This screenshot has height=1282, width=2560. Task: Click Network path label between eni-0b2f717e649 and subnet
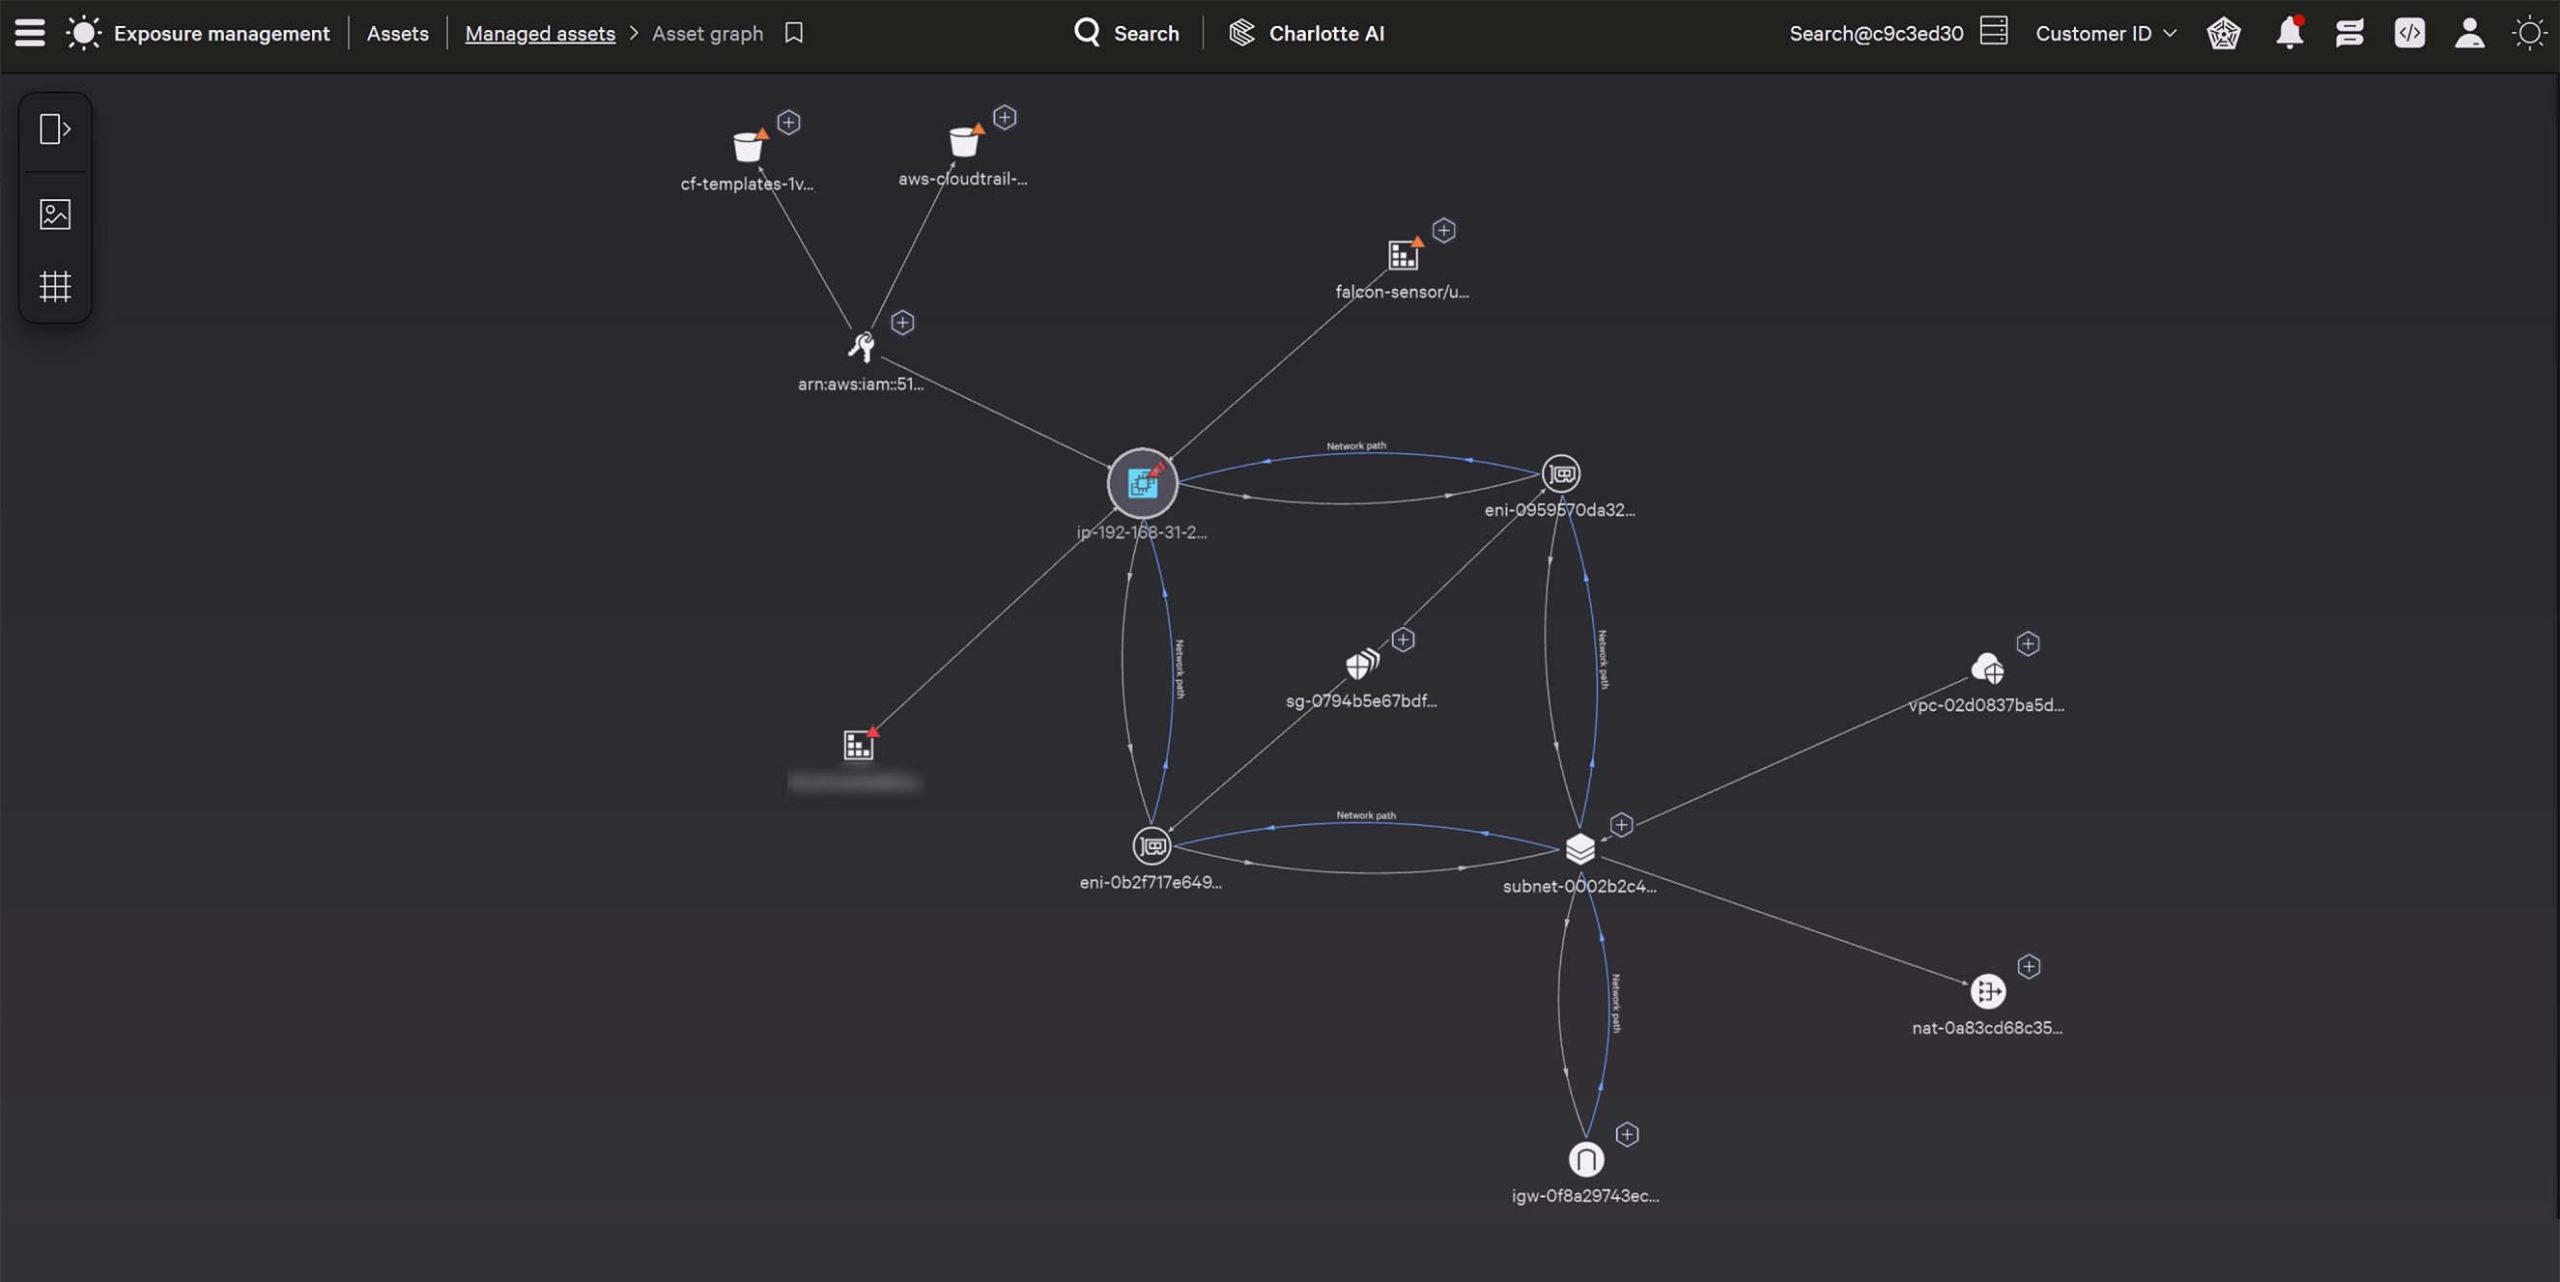pyautogui.click(x=1366, y=815)
